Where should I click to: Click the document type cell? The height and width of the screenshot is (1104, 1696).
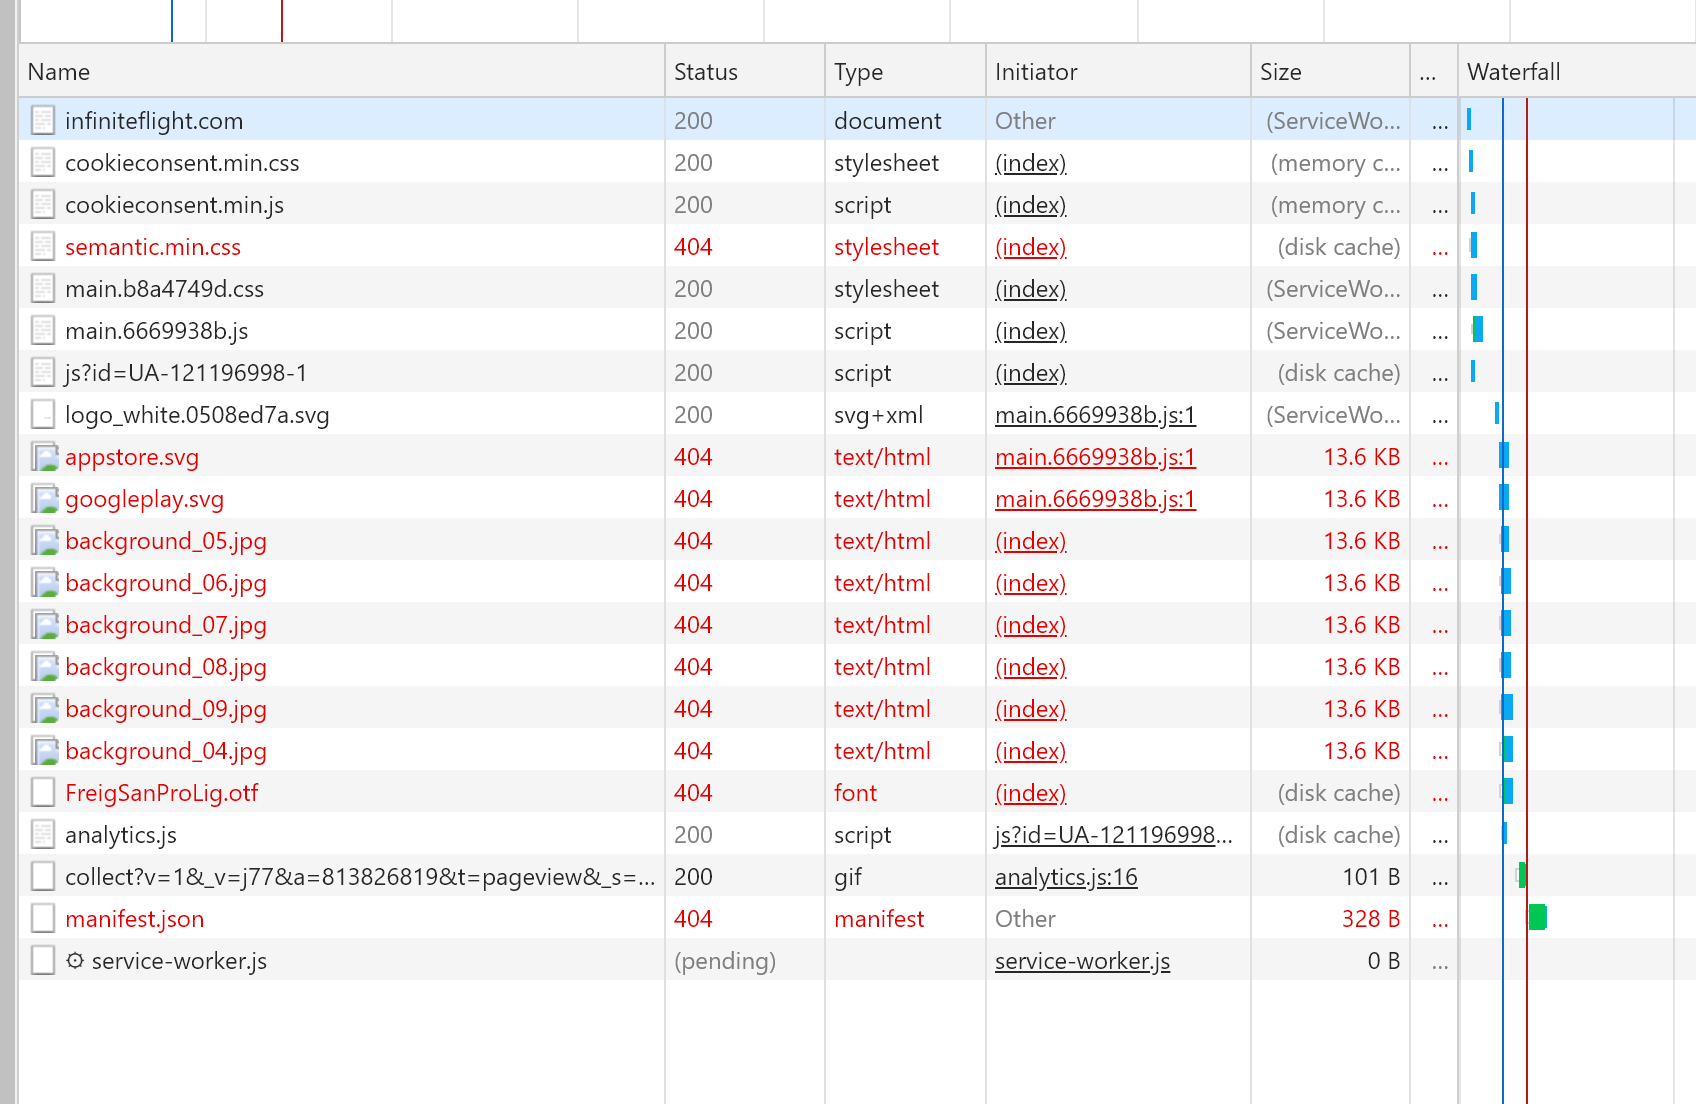tap(888, 121)
